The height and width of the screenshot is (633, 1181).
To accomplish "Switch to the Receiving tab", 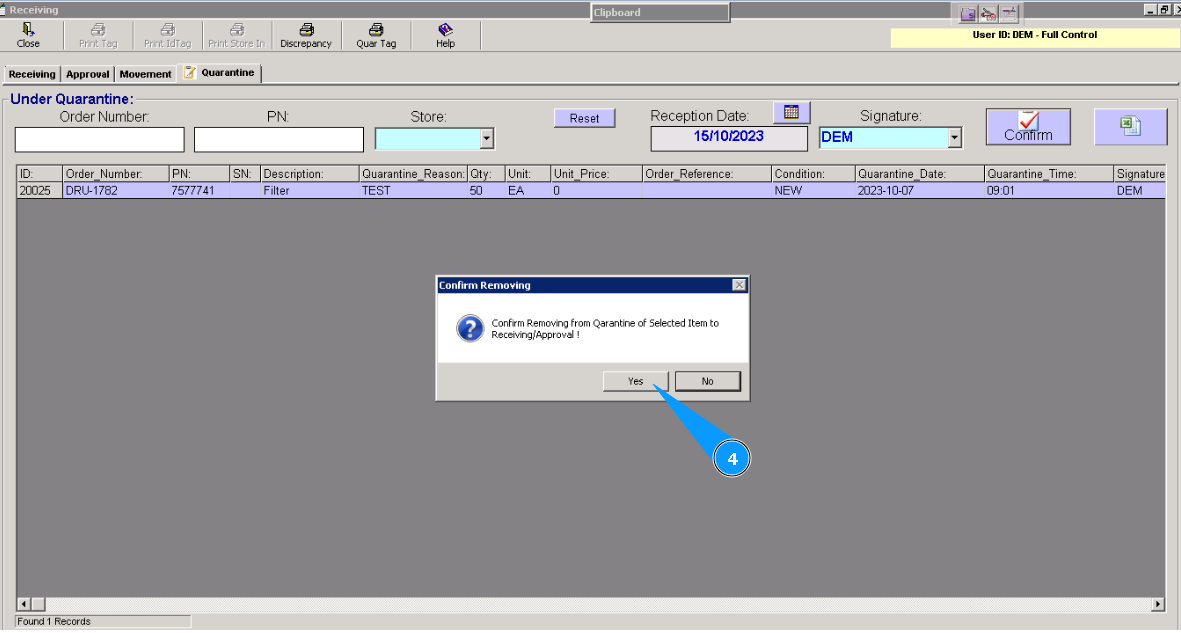I will tap(31, 73).
